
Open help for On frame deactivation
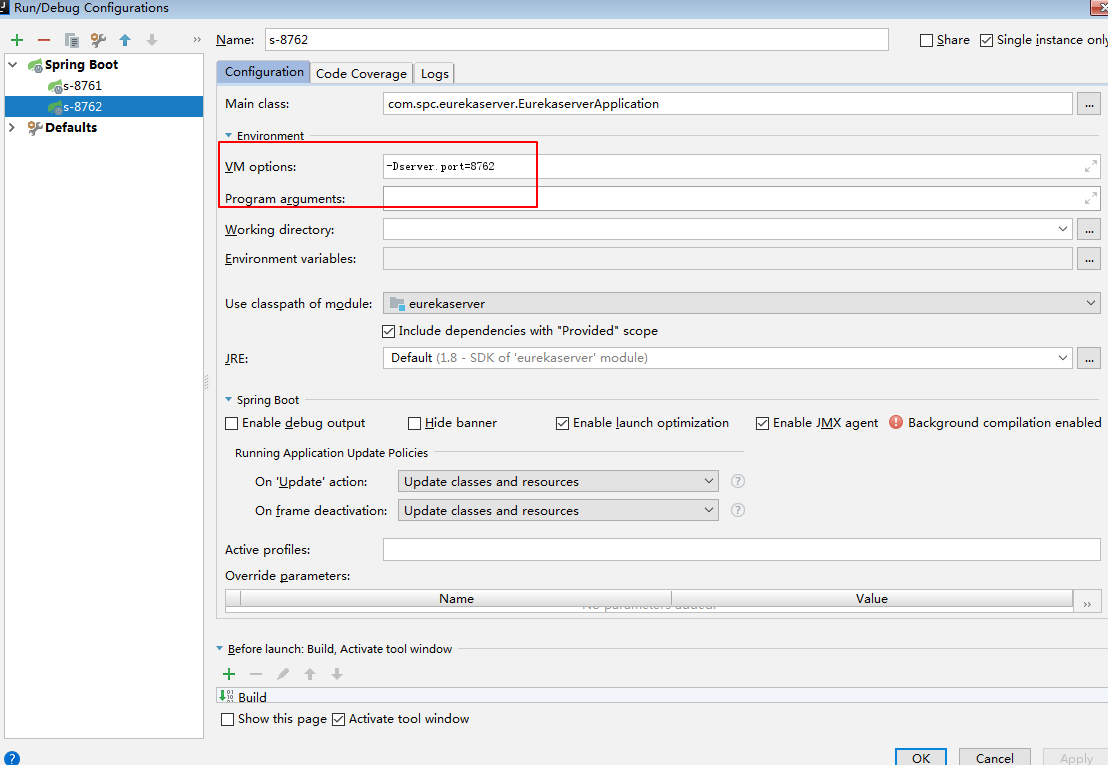[738, 510]
